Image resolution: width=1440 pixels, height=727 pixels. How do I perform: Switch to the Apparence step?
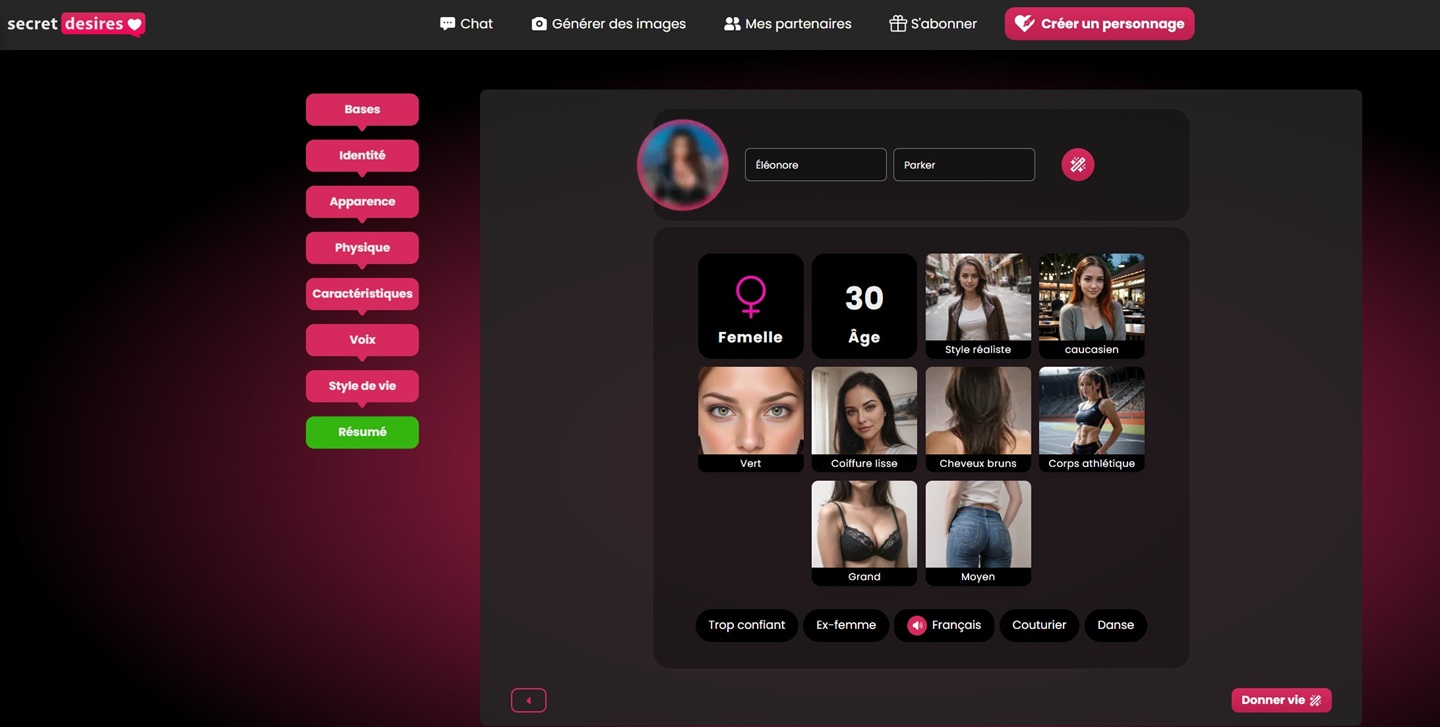point(362,201)
